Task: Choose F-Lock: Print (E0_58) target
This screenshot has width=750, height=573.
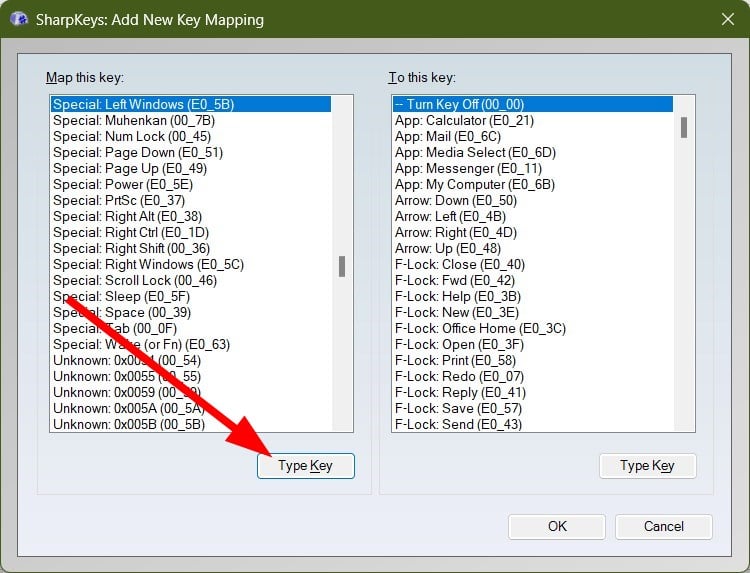Action: click(533, 361)
